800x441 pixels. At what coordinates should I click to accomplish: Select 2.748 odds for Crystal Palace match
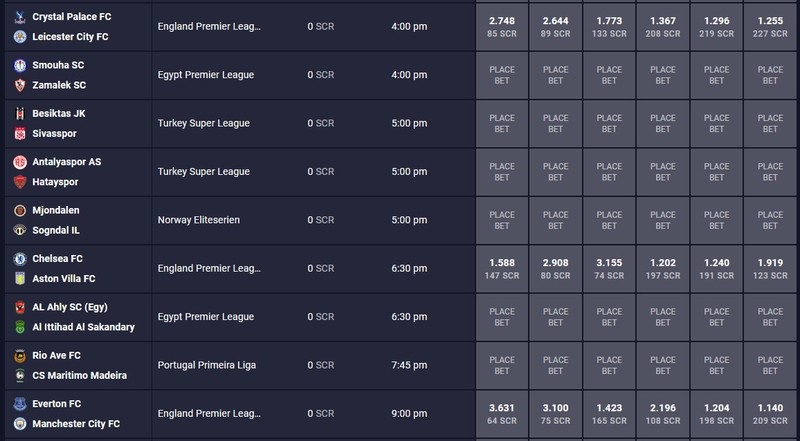coord(502,27)
